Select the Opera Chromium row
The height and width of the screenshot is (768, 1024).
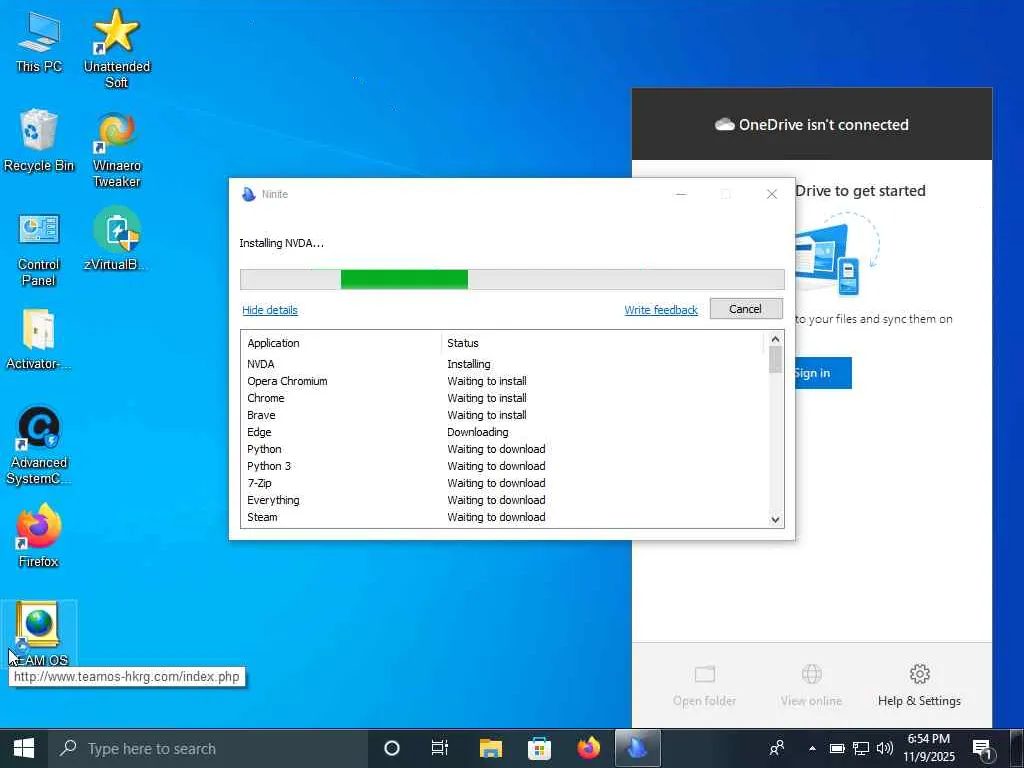(505, 381)
